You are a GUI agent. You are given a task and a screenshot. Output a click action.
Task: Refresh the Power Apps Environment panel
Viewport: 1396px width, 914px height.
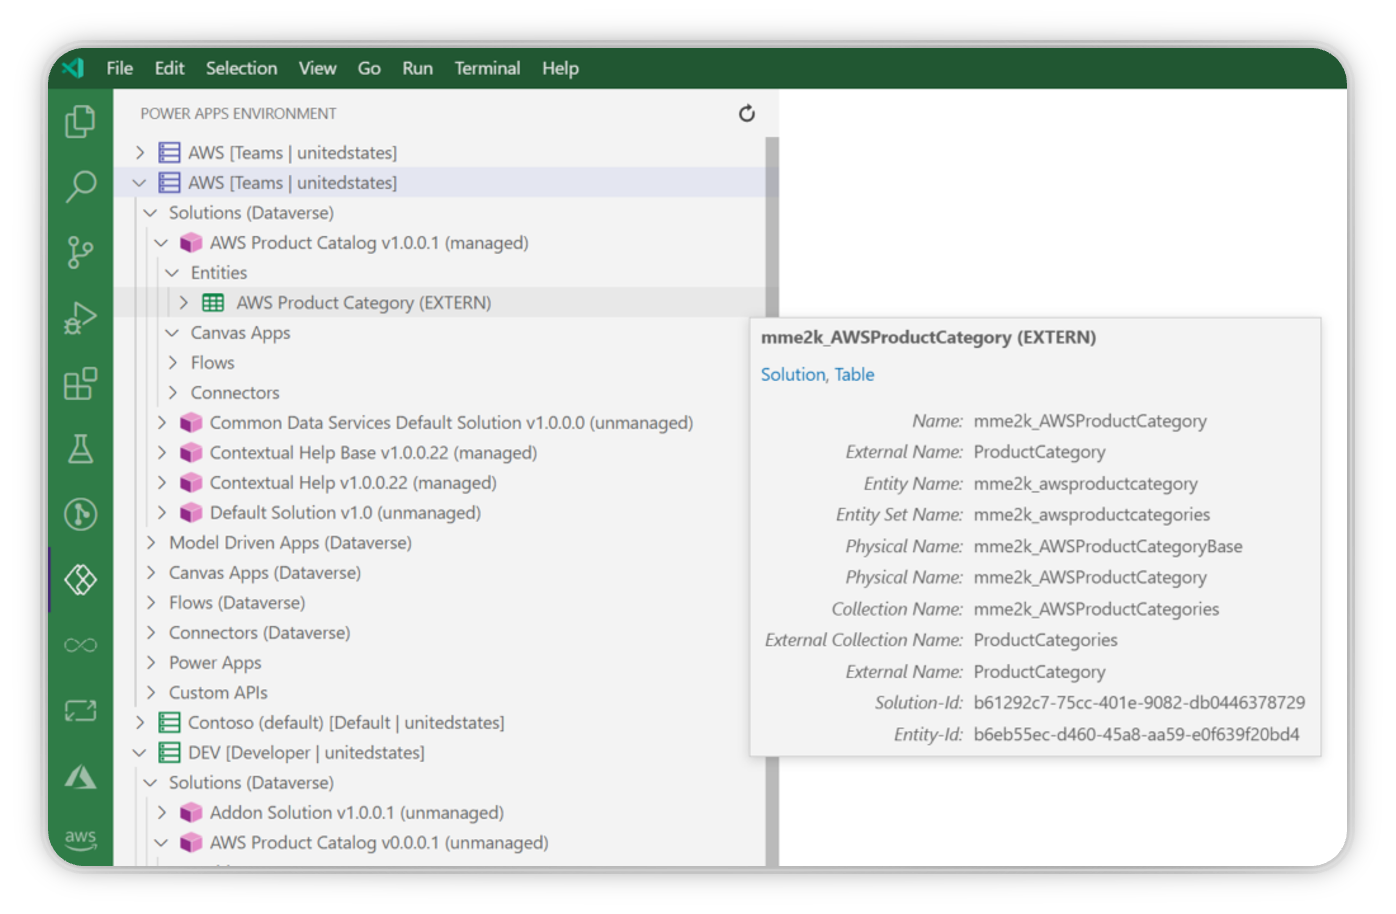click(746, 114)
